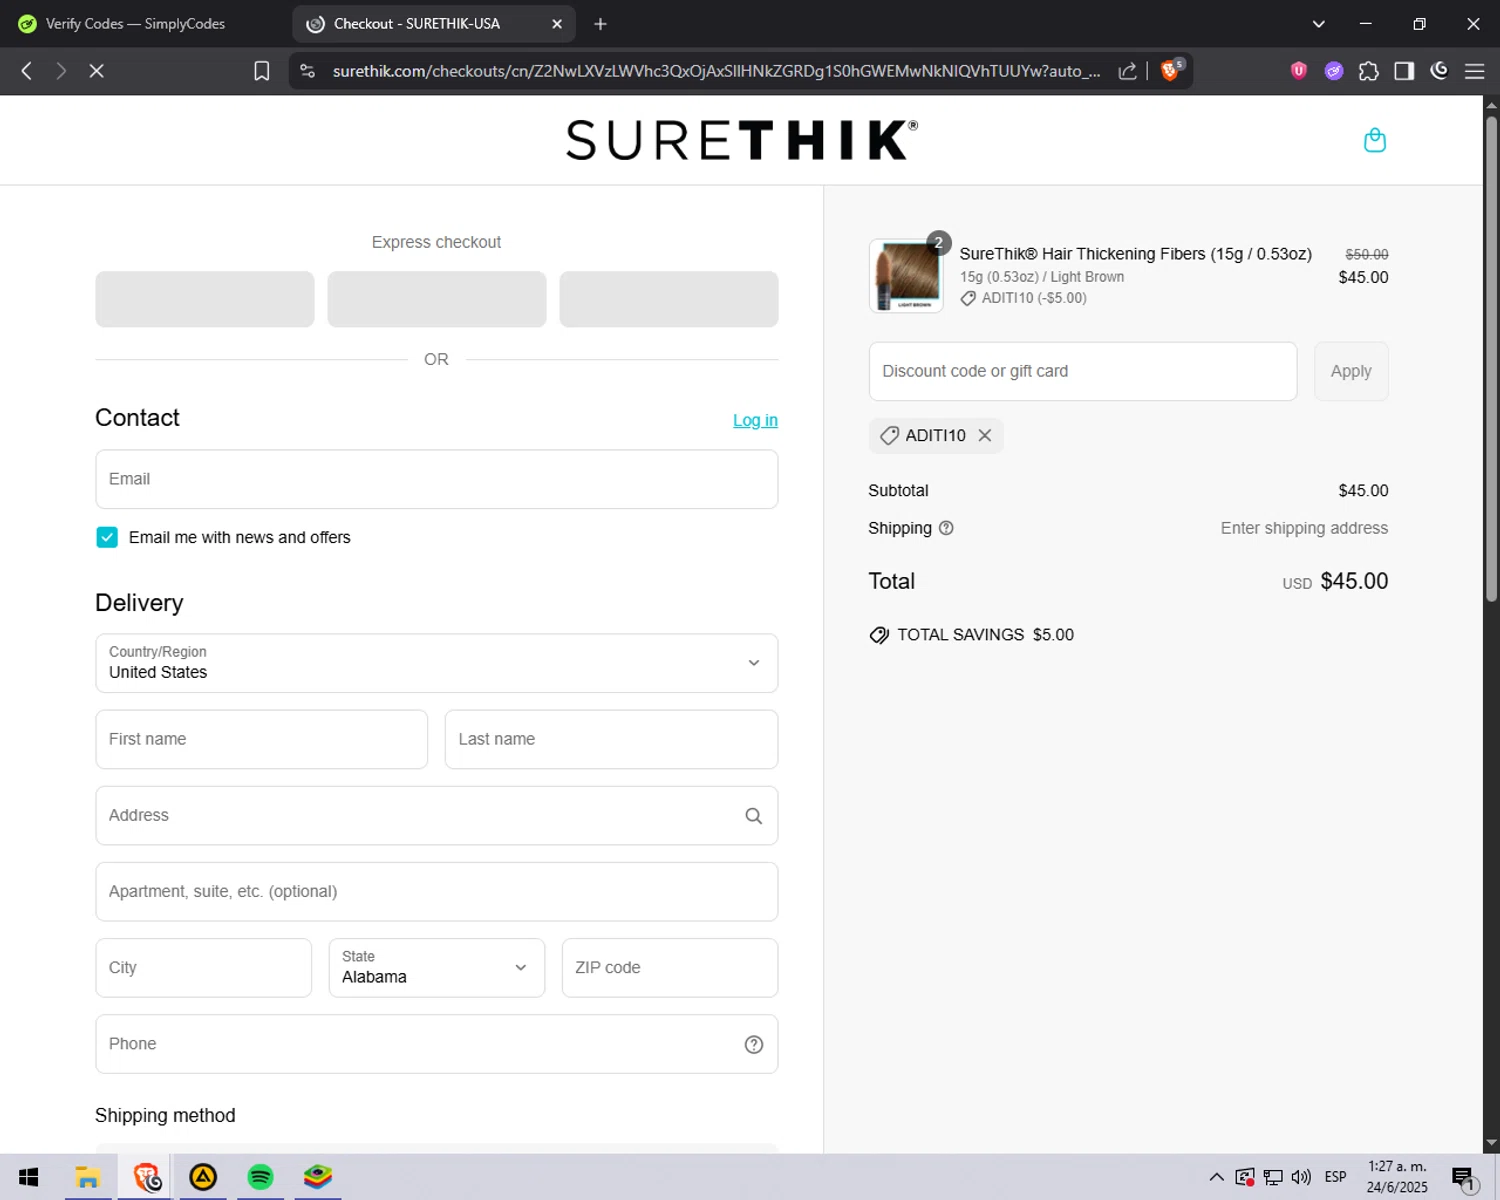Click the Phone input field

(x=437, y=1044)
